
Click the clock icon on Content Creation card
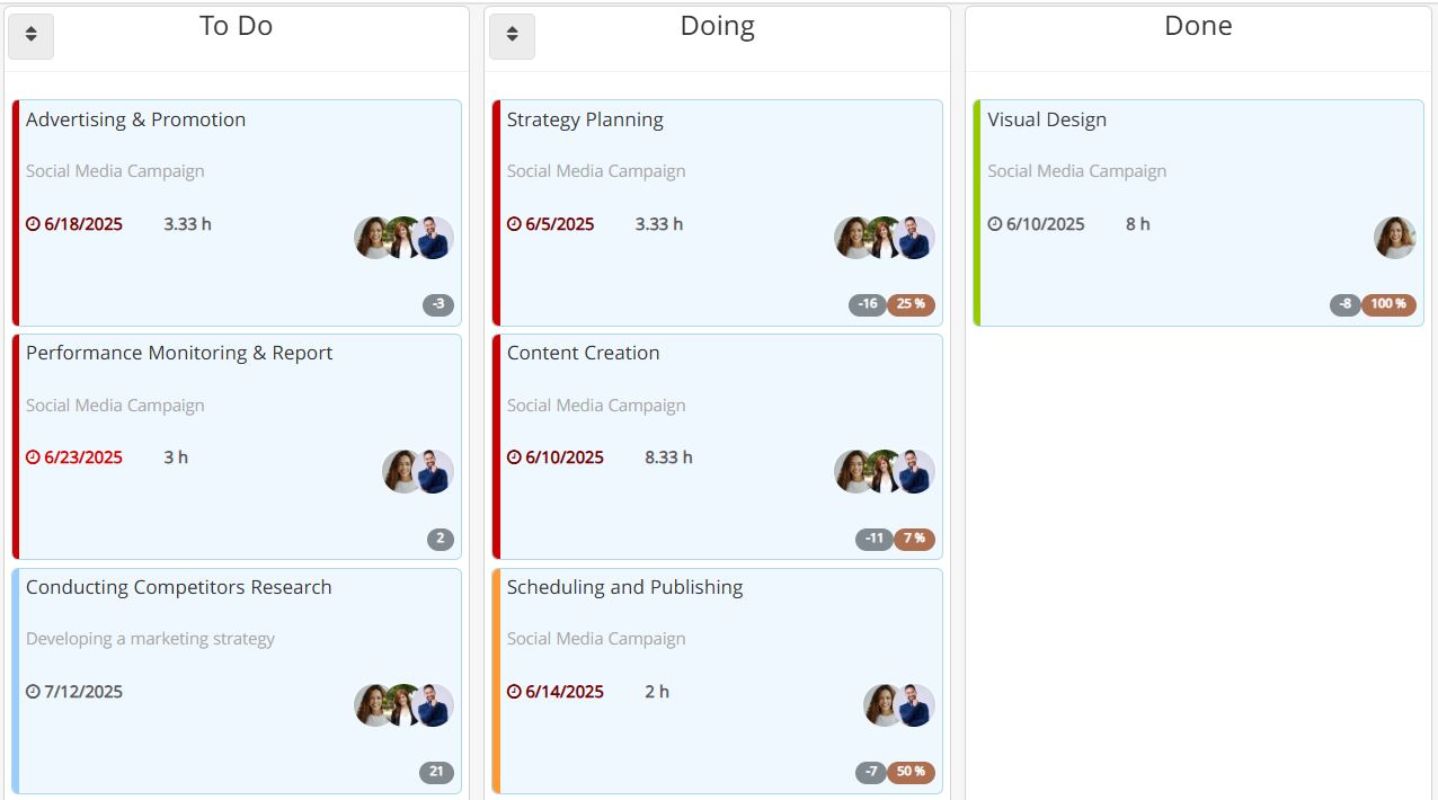pyautogui.click(x=513, y=457)
